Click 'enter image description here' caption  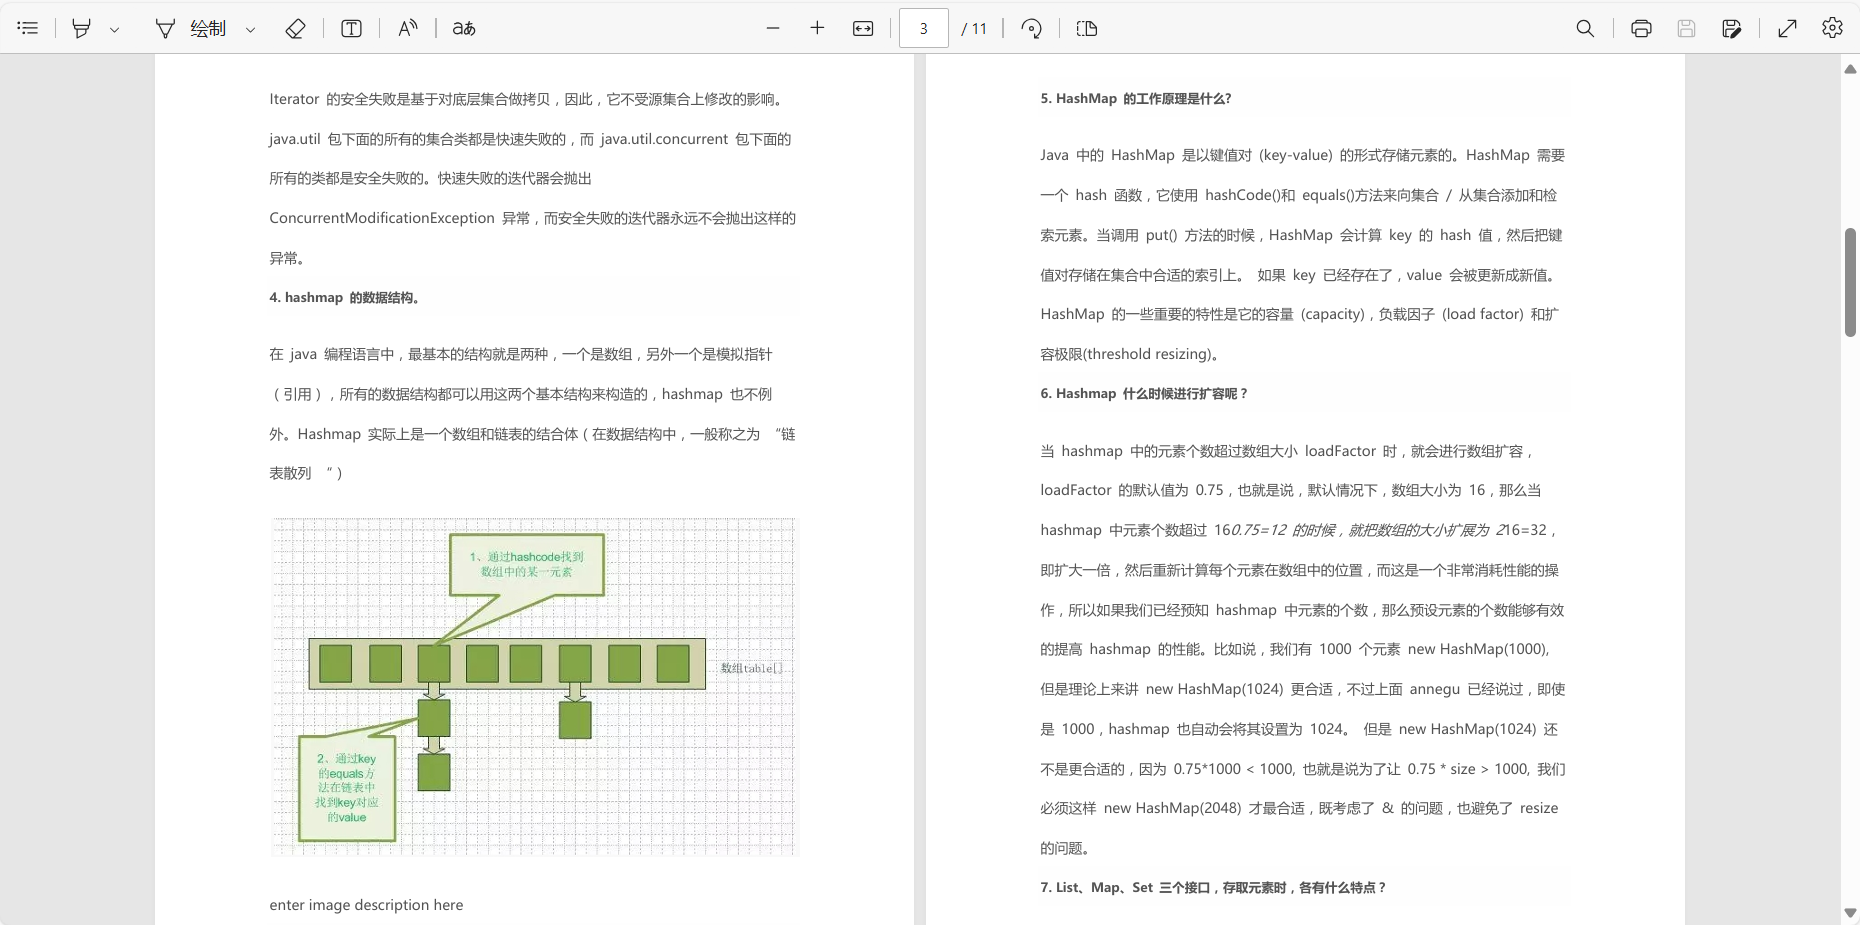366,904
